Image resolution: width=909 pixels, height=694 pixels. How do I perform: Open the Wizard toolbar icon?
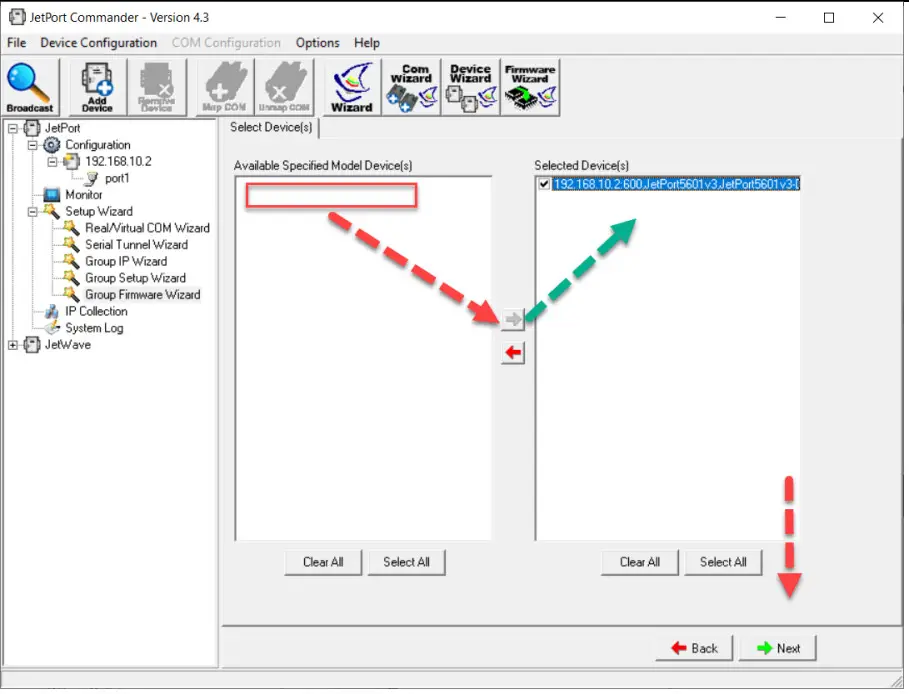point(351,87)
